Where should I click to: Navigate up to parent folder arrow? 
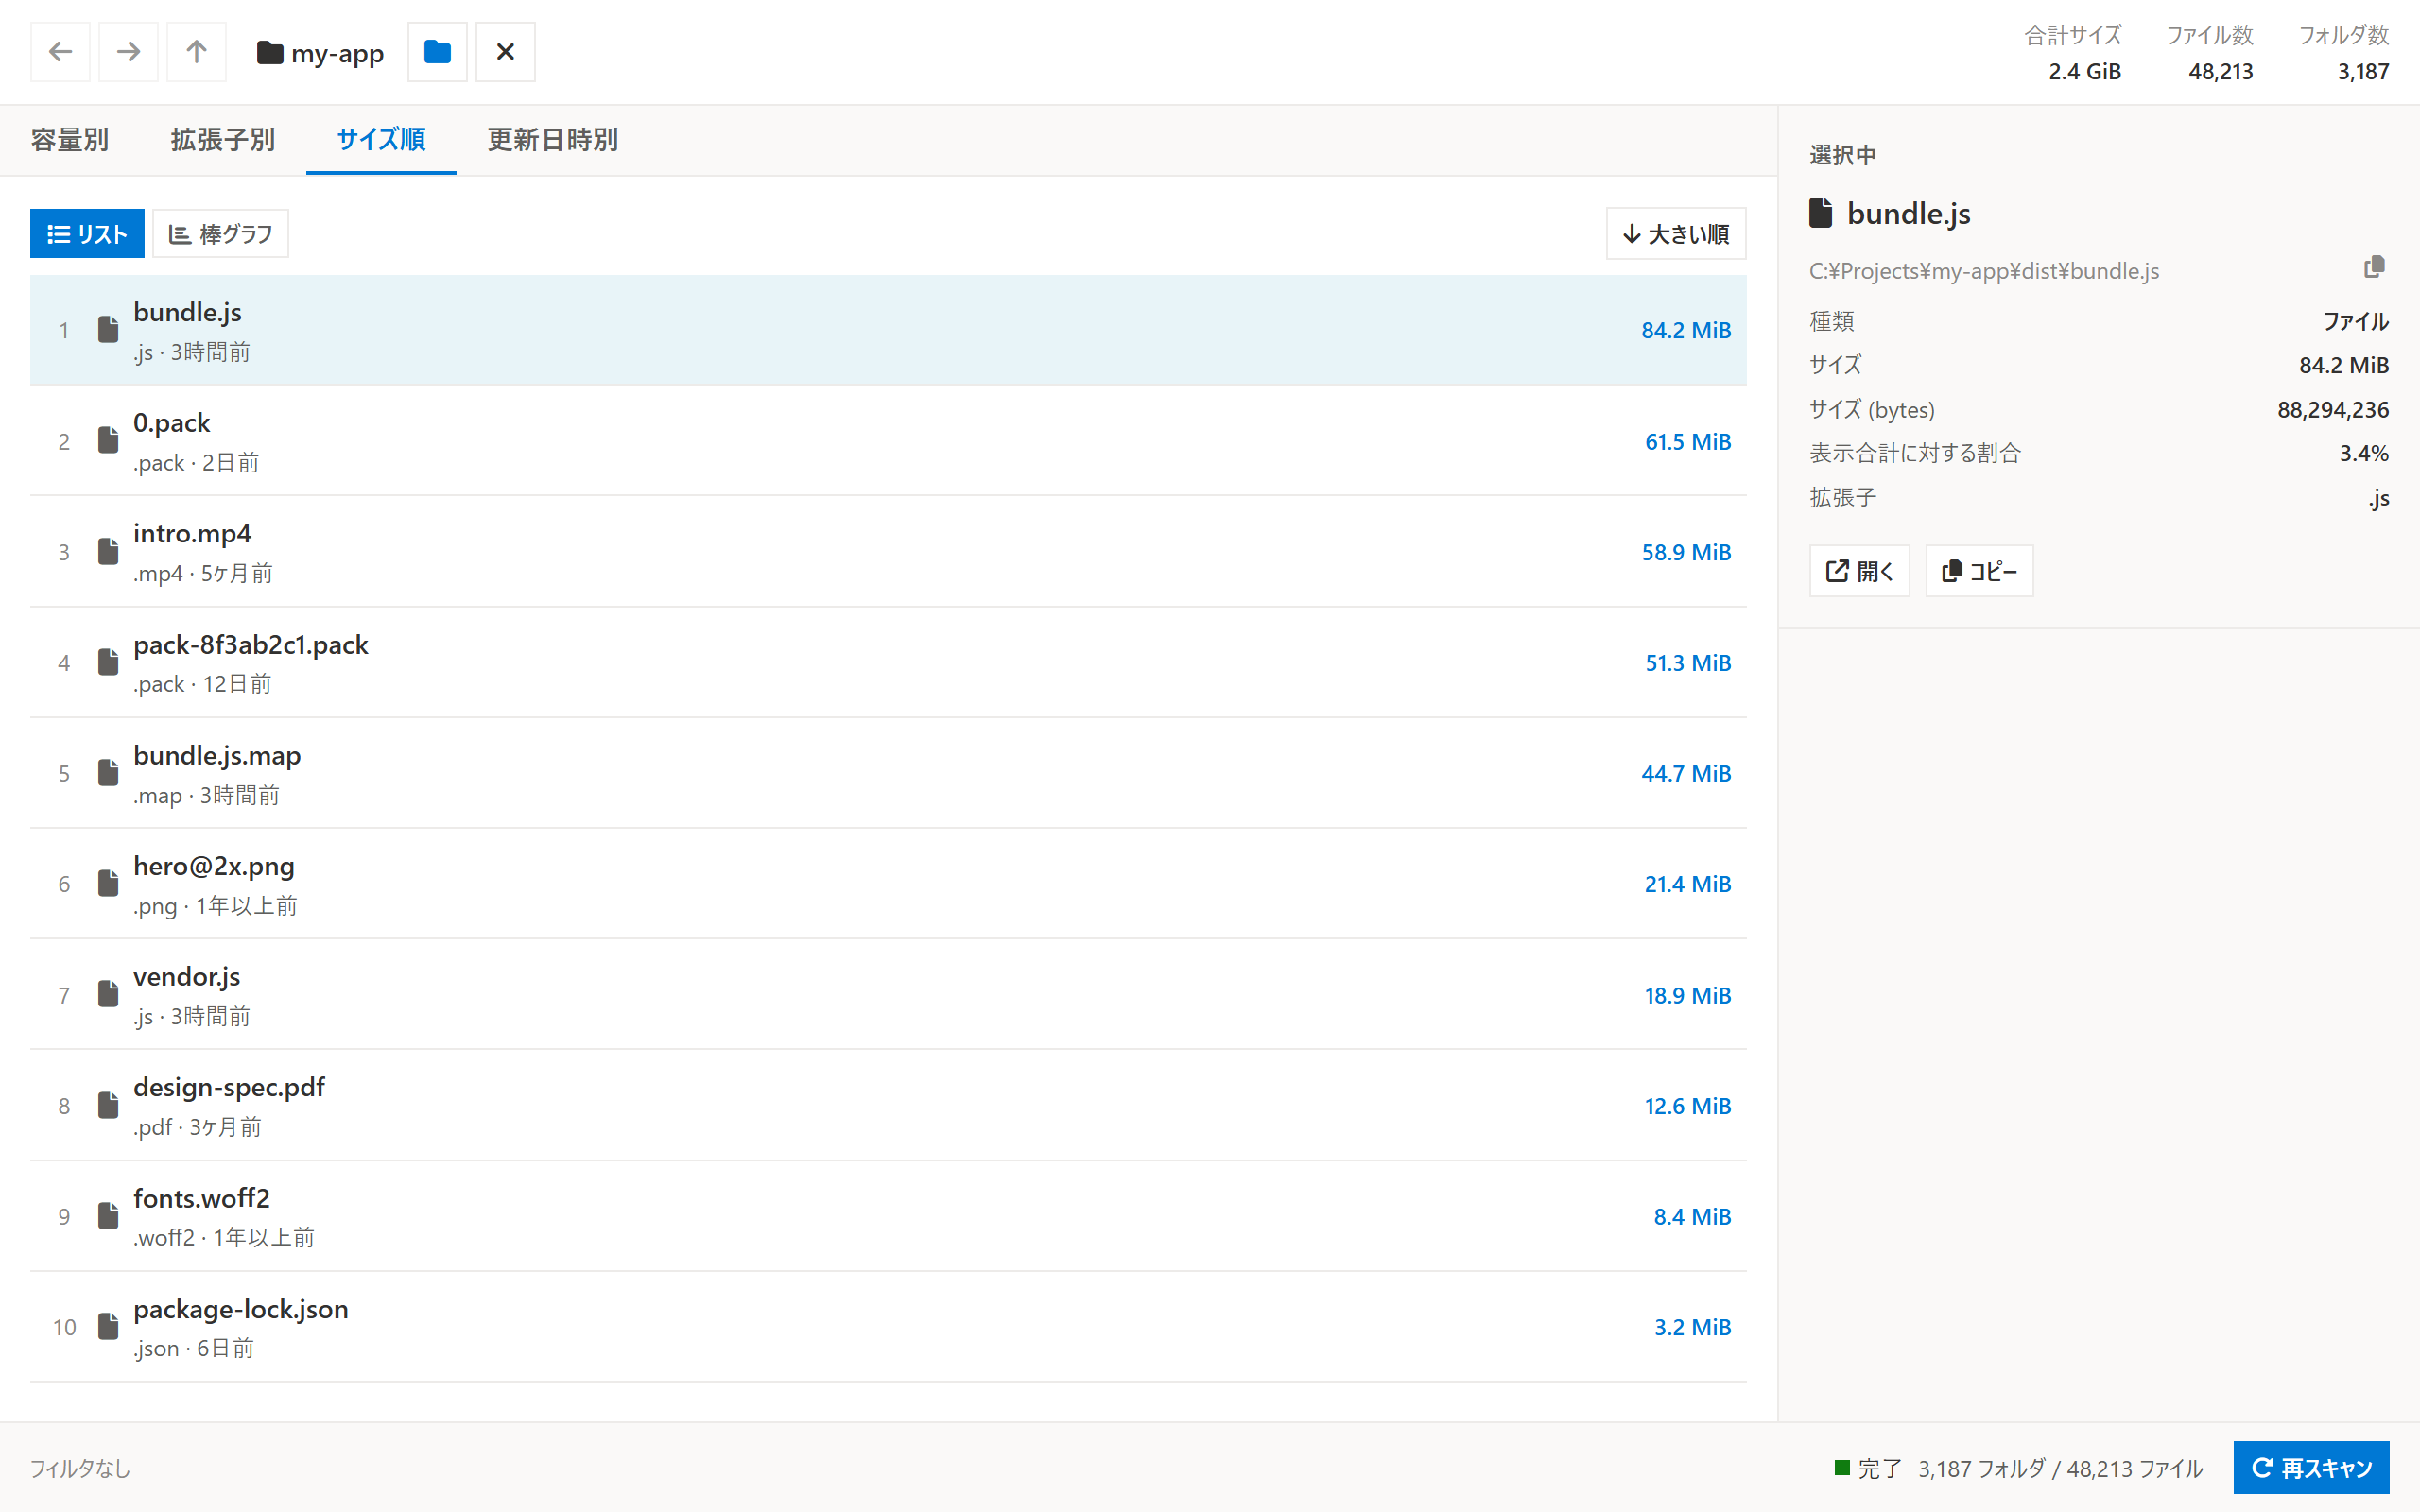pos(196,52)
